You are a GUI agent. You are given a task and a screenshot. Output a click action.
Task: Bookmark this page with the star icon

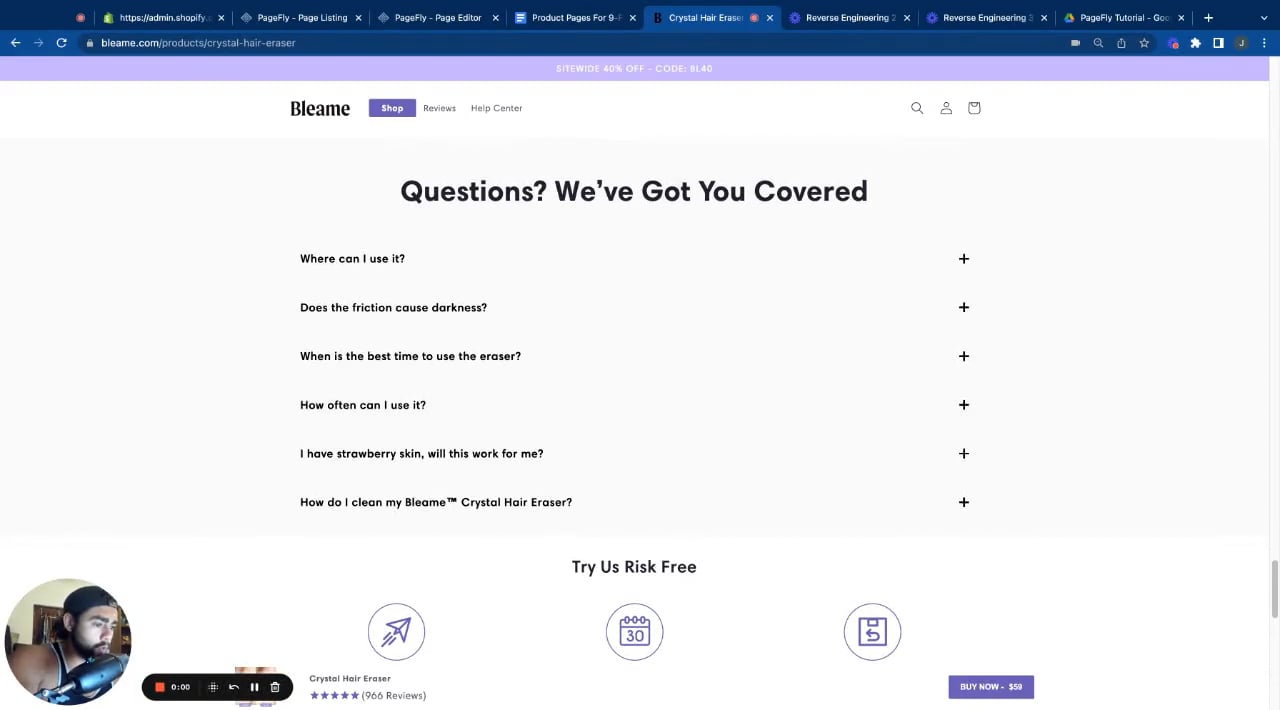[1144, 43]
